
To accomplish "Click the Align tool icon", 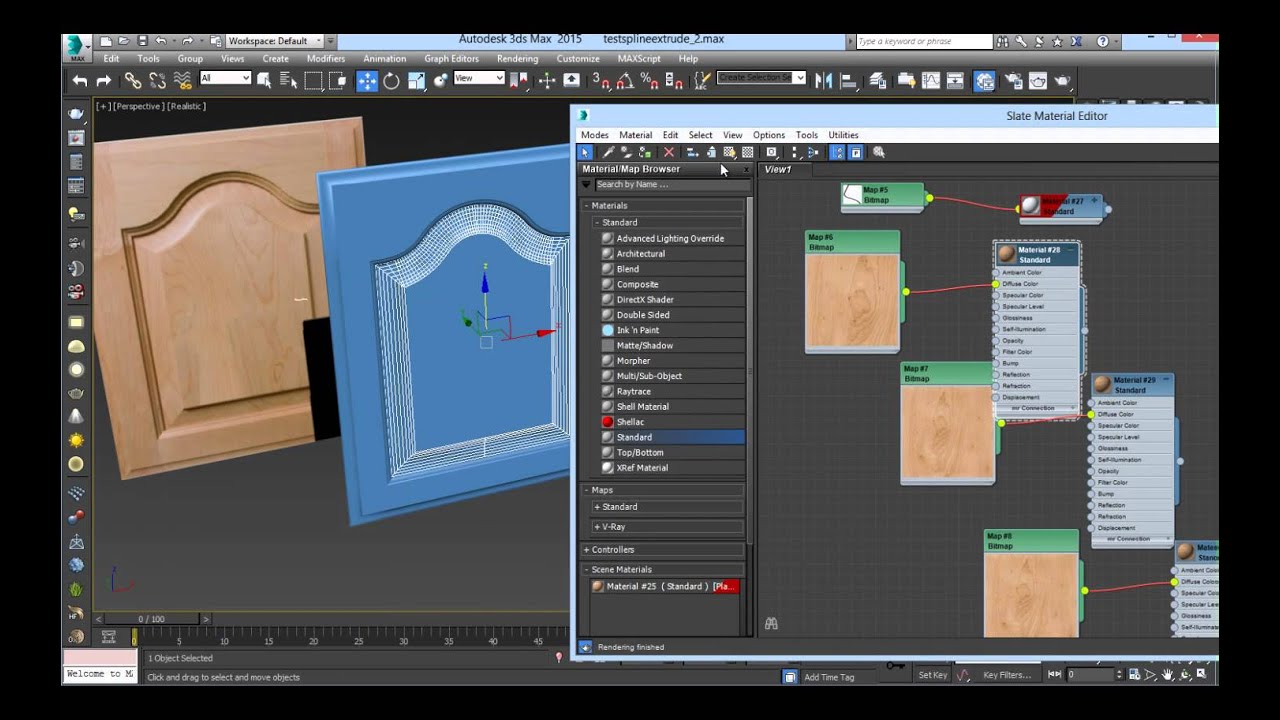I will [848, 81].
